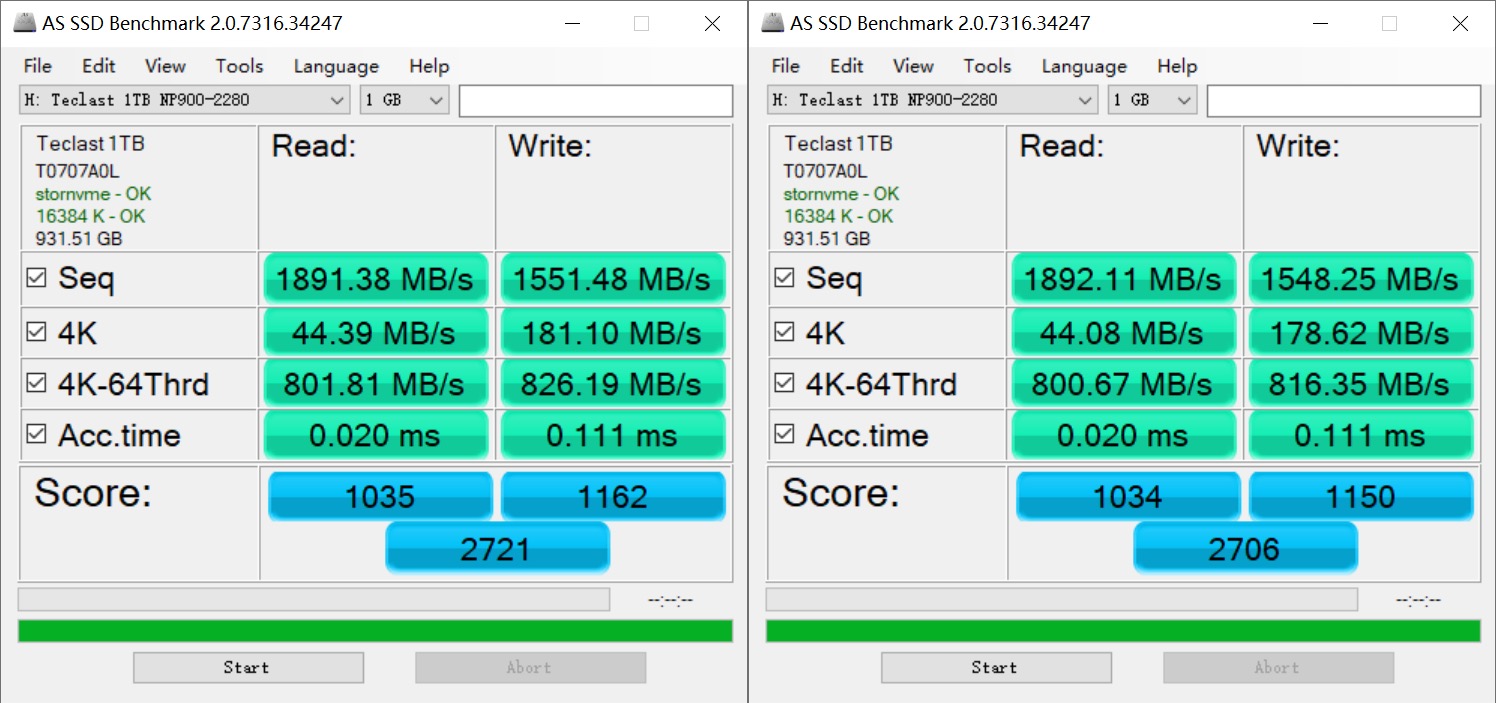
Task: Open Help menu in right window
Action: pos(1177,66)
